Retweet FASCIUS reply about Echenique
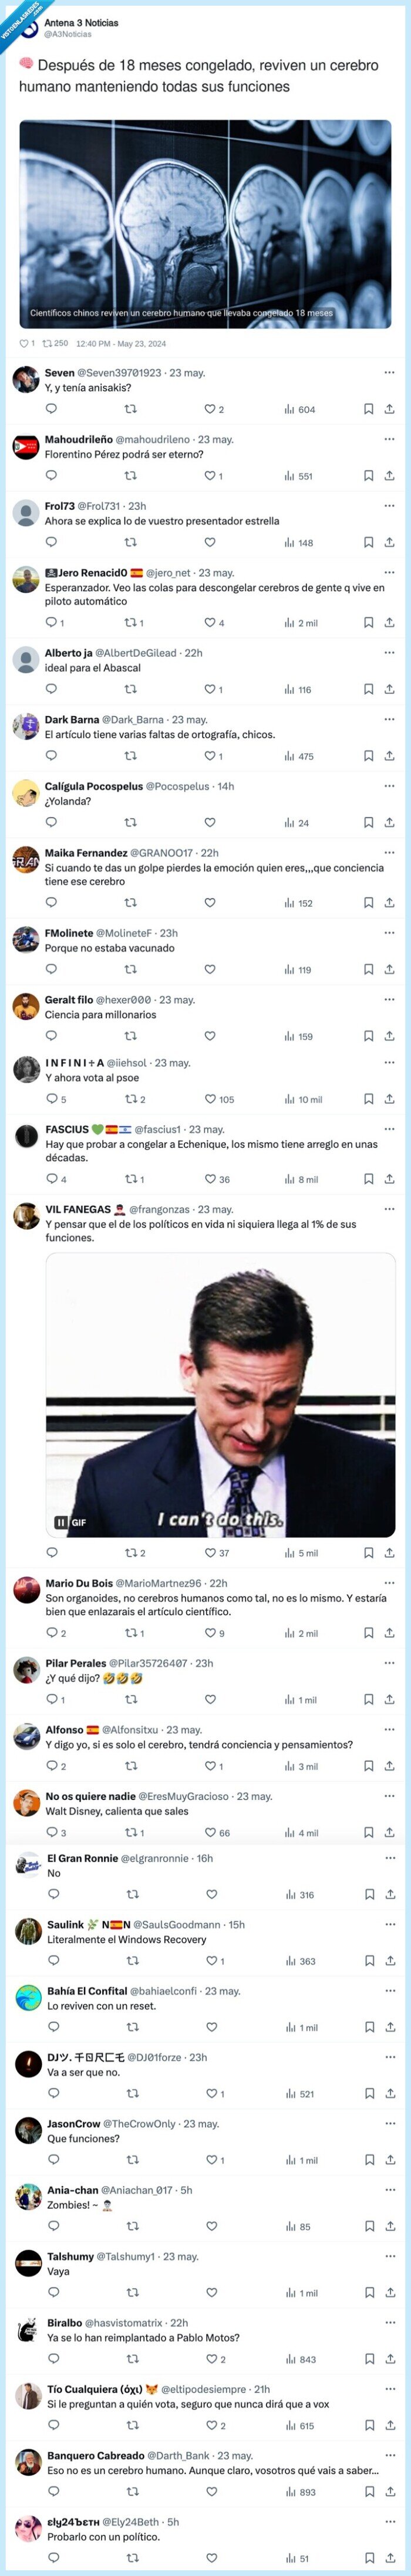The image size is (411, 2576). tap(130, 1179)
